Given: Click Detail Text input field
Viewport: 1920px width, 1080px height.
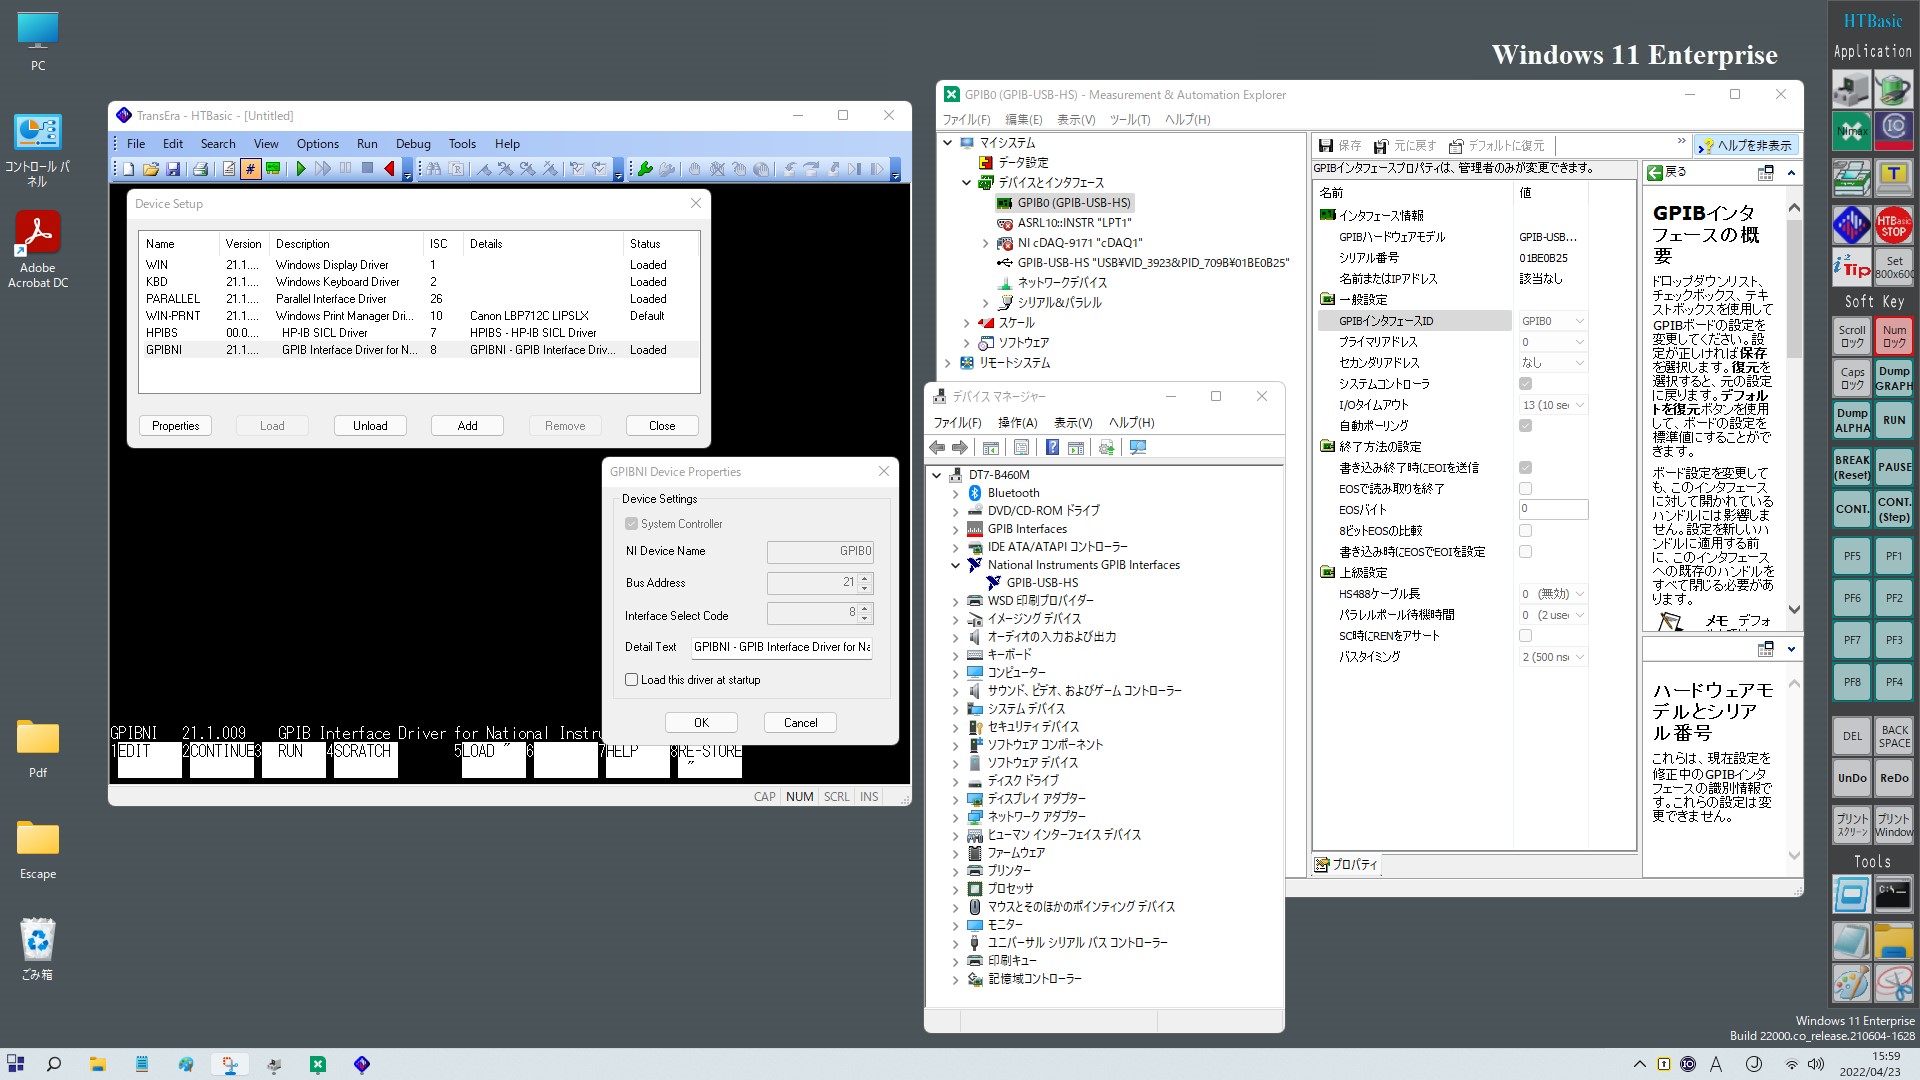Looking at the screenshot, I should coord(781,648).
